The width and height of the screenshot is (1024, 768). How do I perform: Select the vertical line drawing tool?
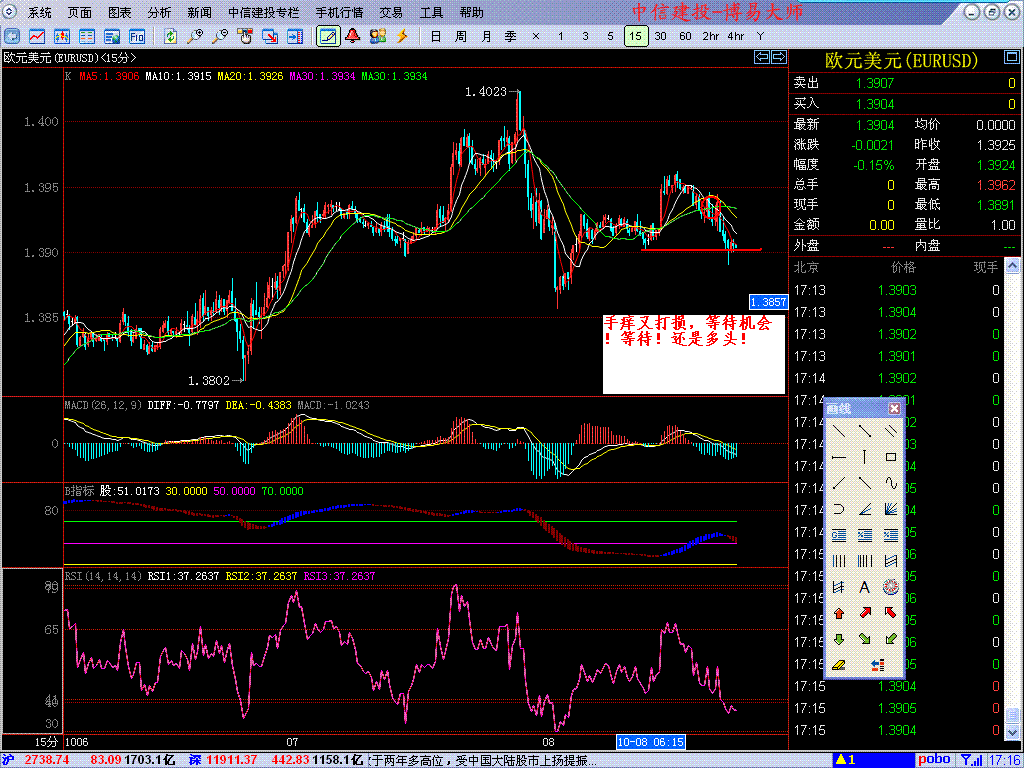(x=865, y=457)
